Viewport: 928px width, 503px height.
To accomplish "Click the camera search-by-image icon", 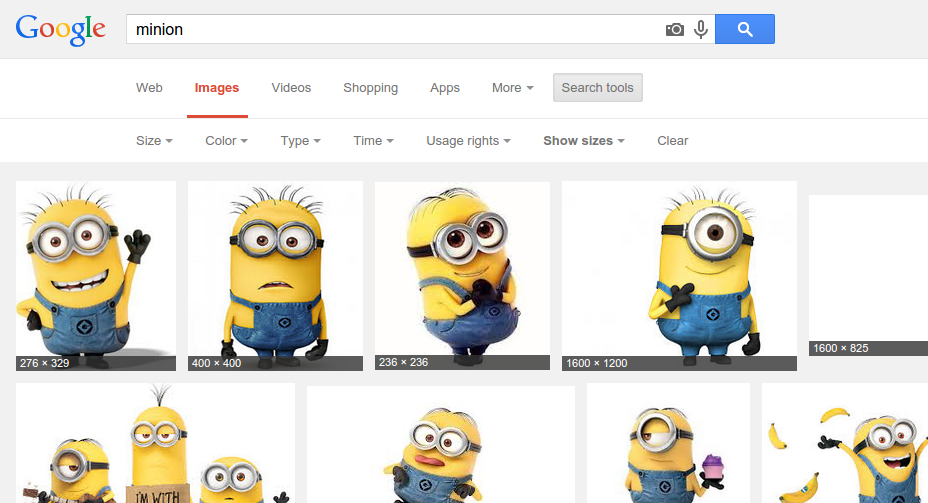I will click(675, 30).
